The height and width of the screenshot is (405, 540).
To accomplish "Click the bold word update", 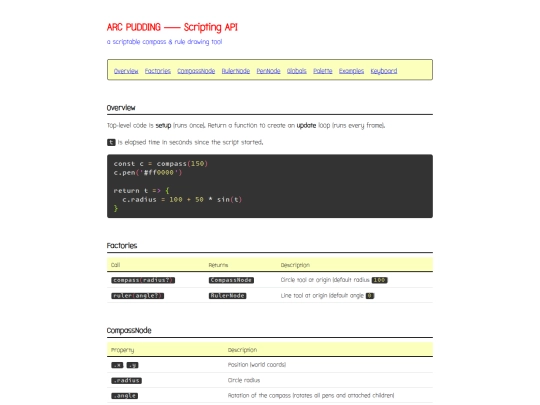I will (306, 125).
